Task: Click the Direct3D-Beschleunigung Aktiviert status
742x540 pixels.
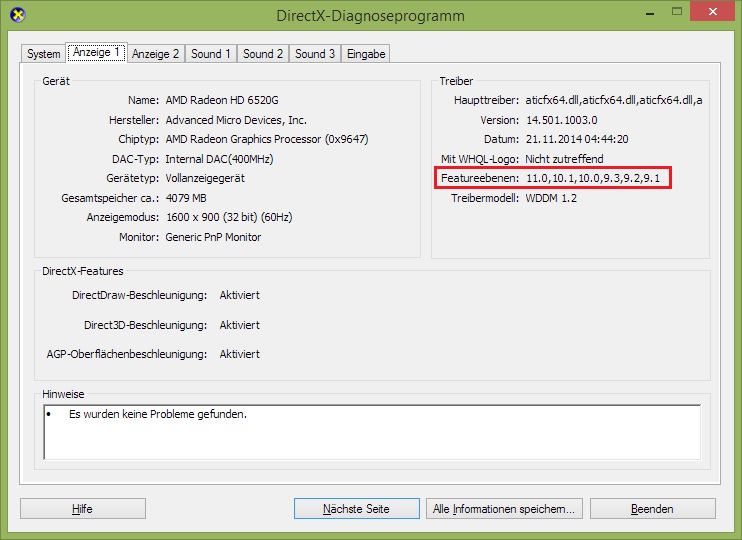Action: click(239, 325)
